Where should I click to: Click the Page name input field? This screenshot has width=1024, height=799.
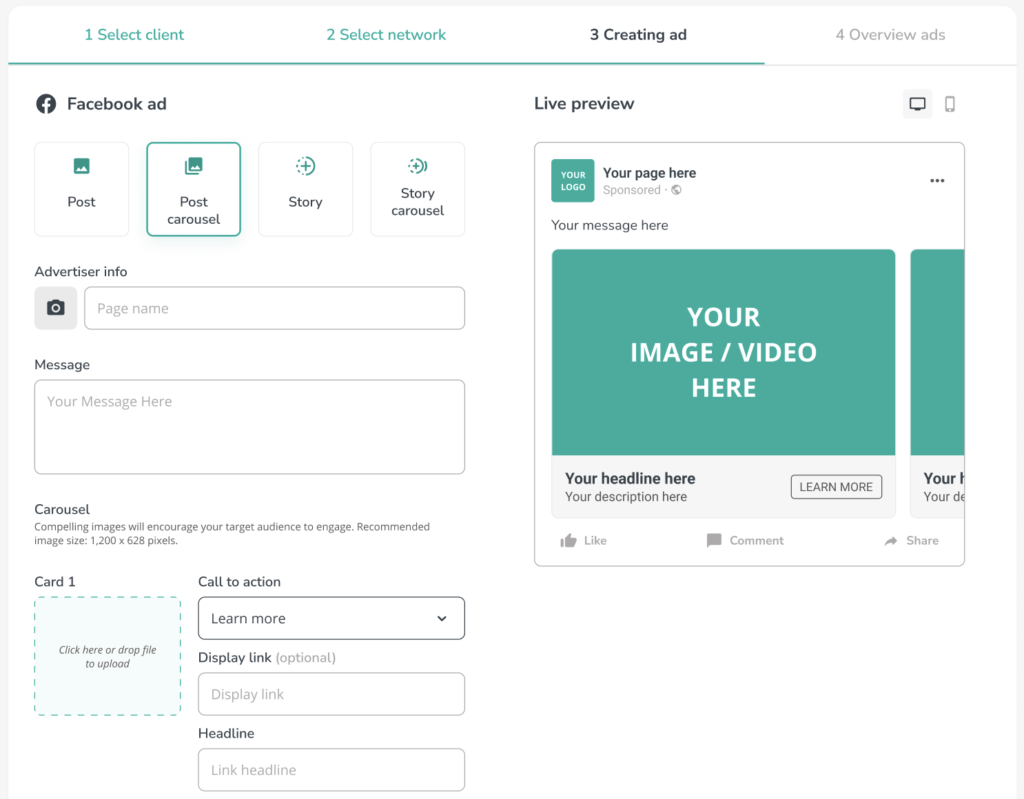pyautogui.click(x=274, y=308)
